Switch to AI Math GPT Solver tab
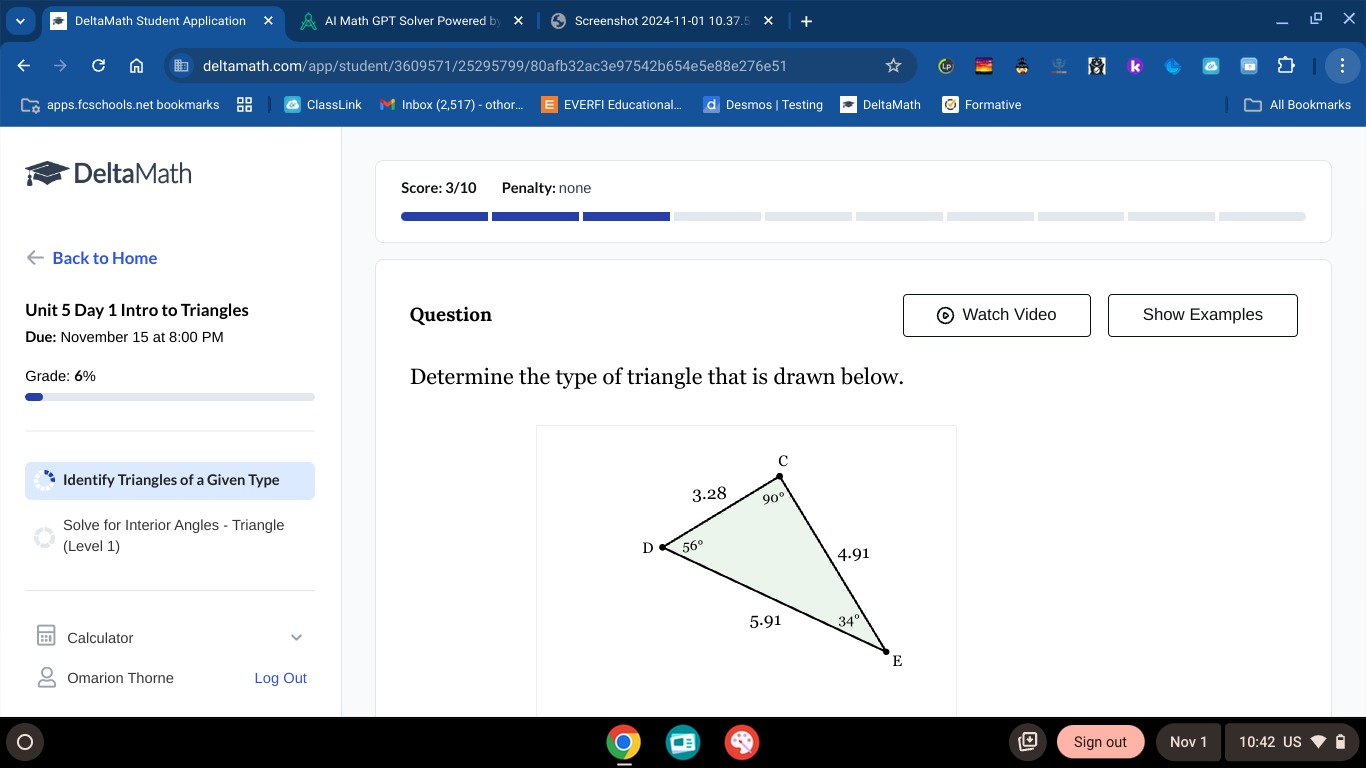The image size is (1366, 768). point(412,21)
